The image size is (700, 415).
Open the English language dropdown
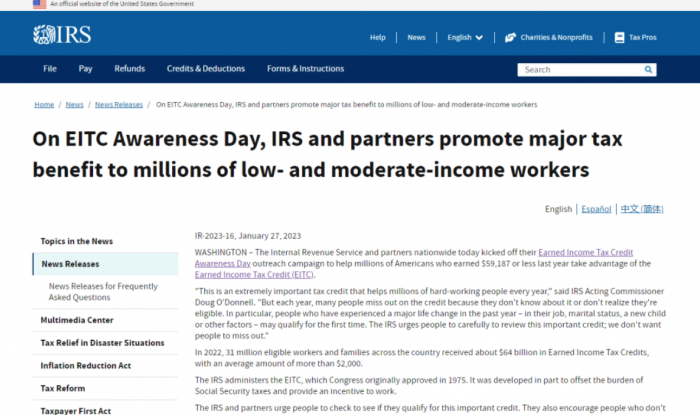tap(465, 38)
